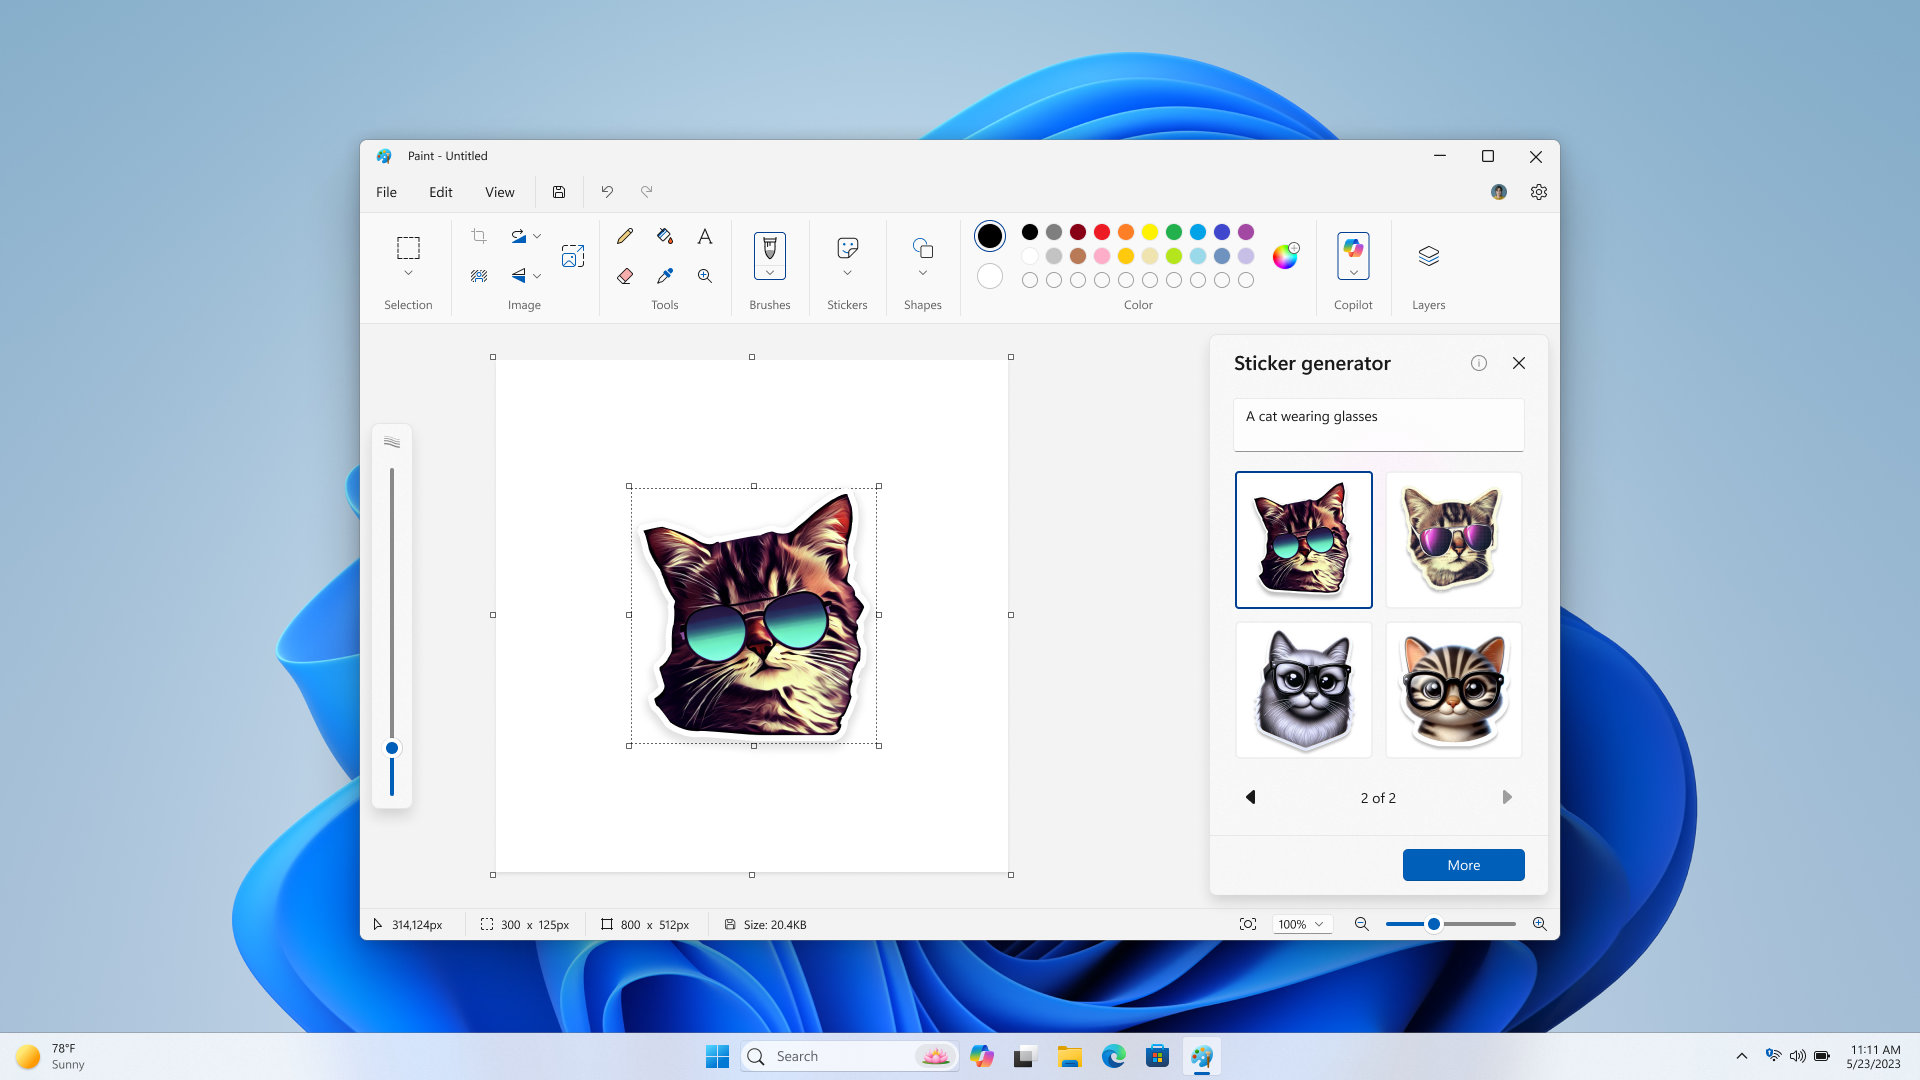Expand the Selection tool dropdown
This screenshot has height=1080, width=1920.
(x=408, y=273)
